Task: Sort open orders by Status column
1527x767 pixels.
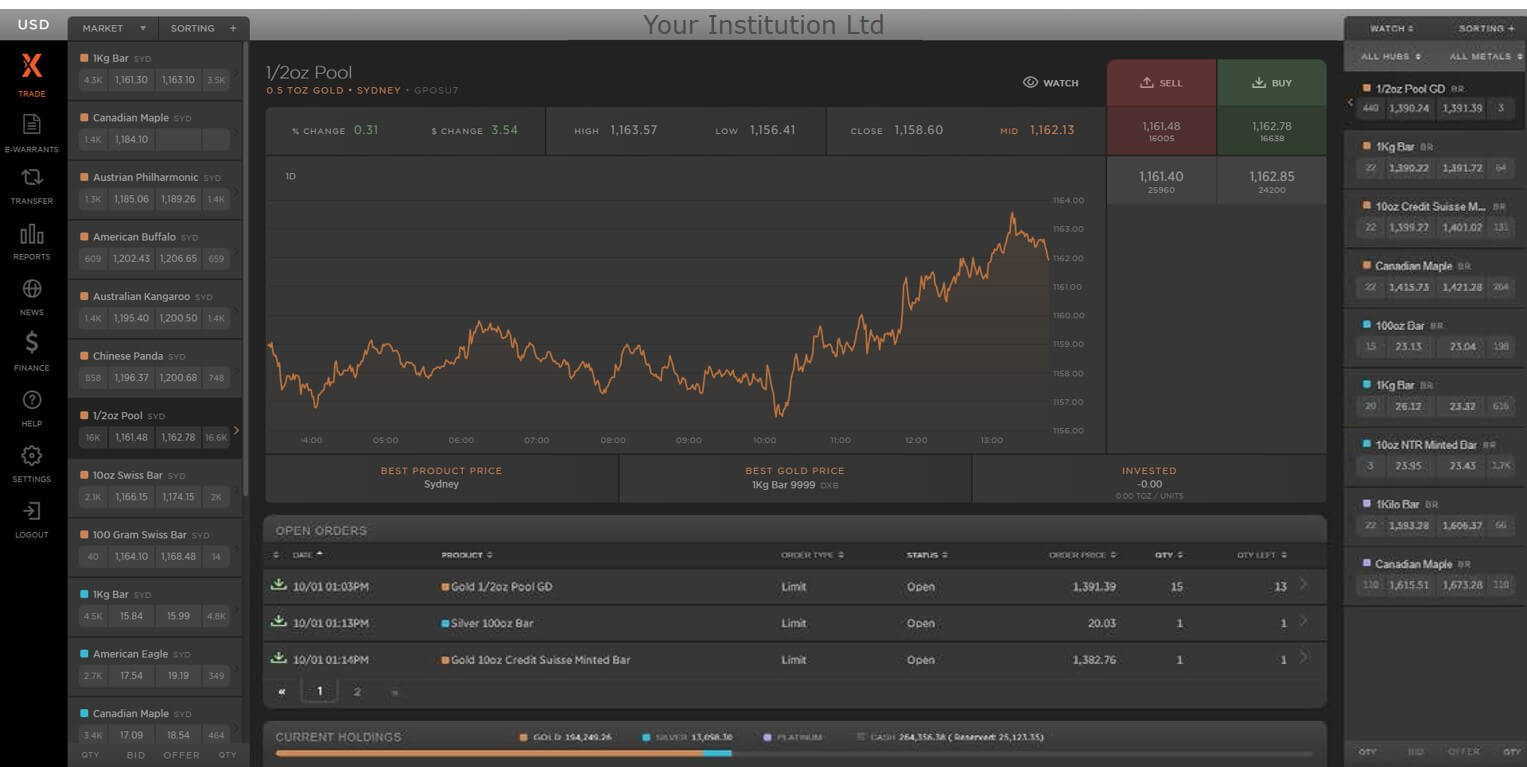Action: [927, 555]
